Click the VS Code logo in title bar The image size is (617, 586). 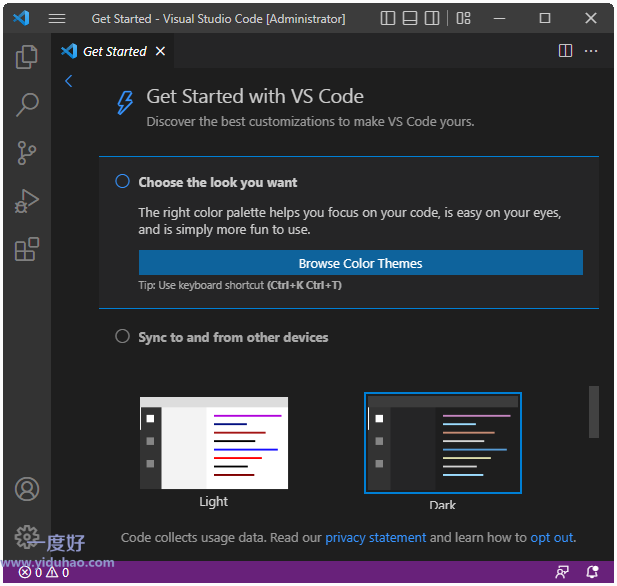[21, 18]
